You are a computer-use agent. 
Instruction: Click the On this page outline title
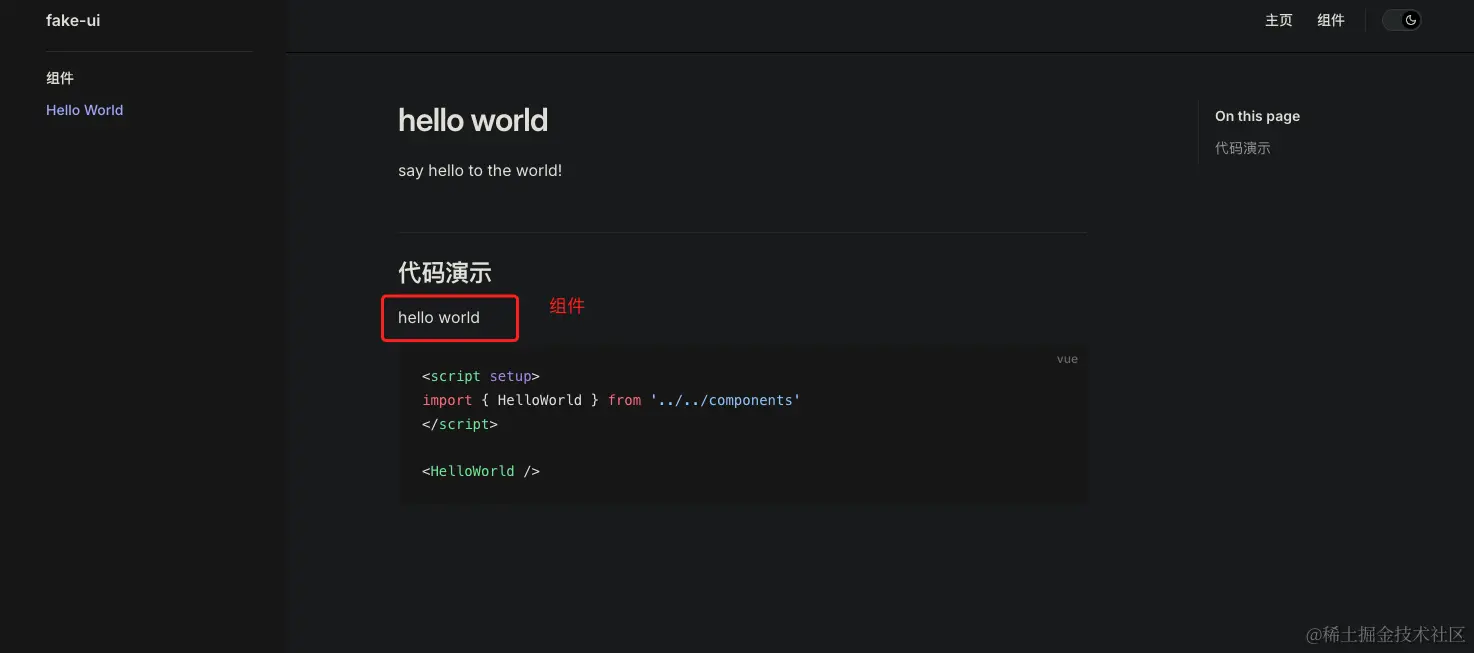1257,116
